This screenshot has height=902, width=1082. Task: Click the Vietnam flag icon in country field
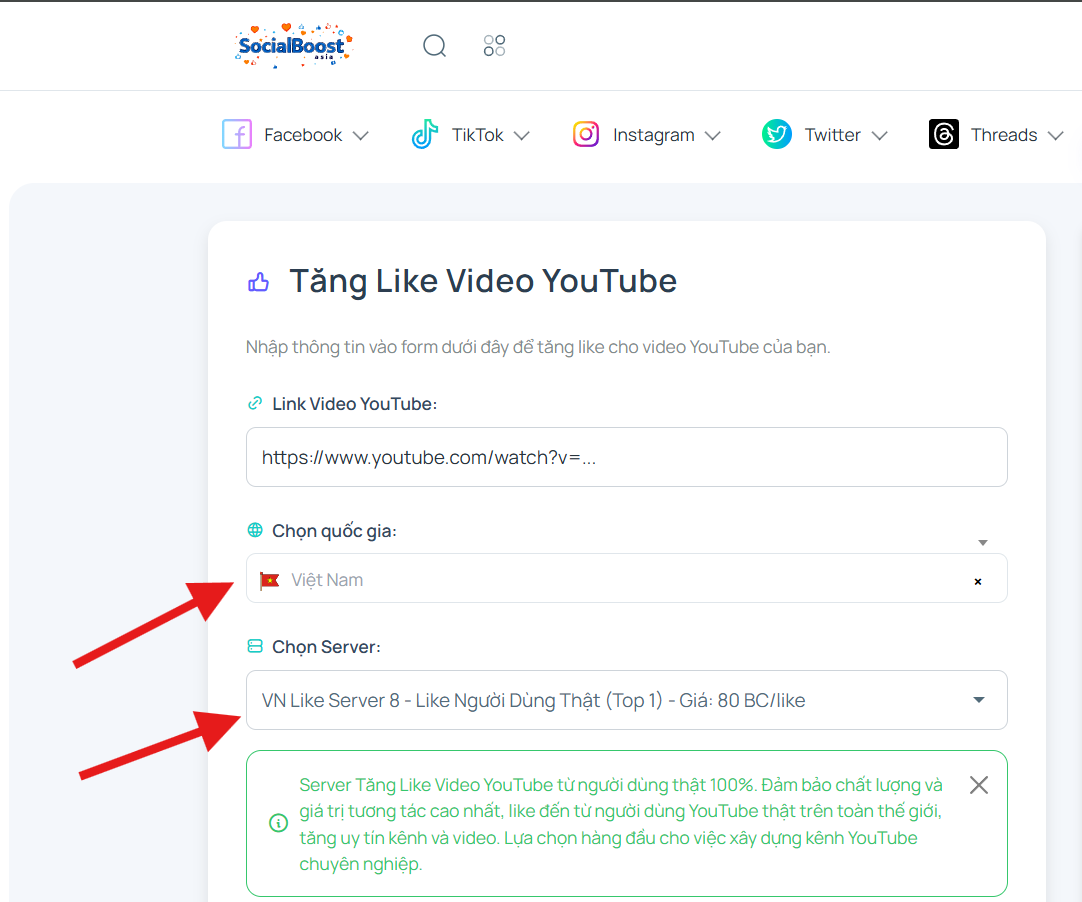coord(269,580)
